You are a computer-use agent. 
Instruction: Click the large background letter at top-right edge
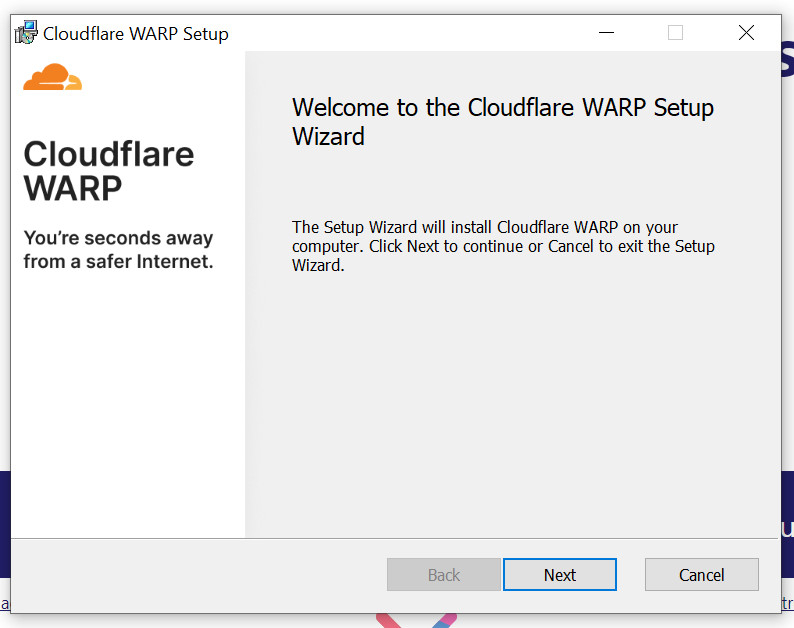pyautogui.click(x=788, y=60)
